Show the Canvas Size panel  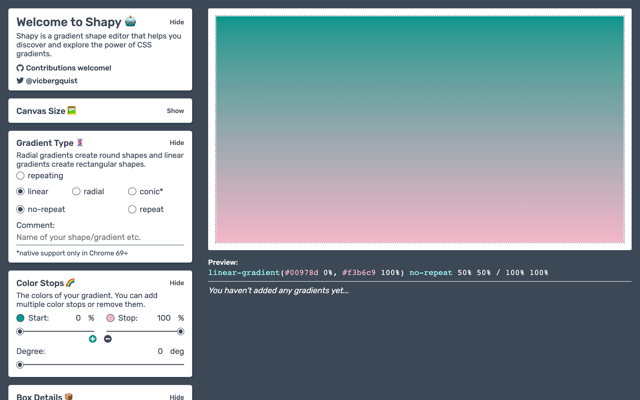175,111
